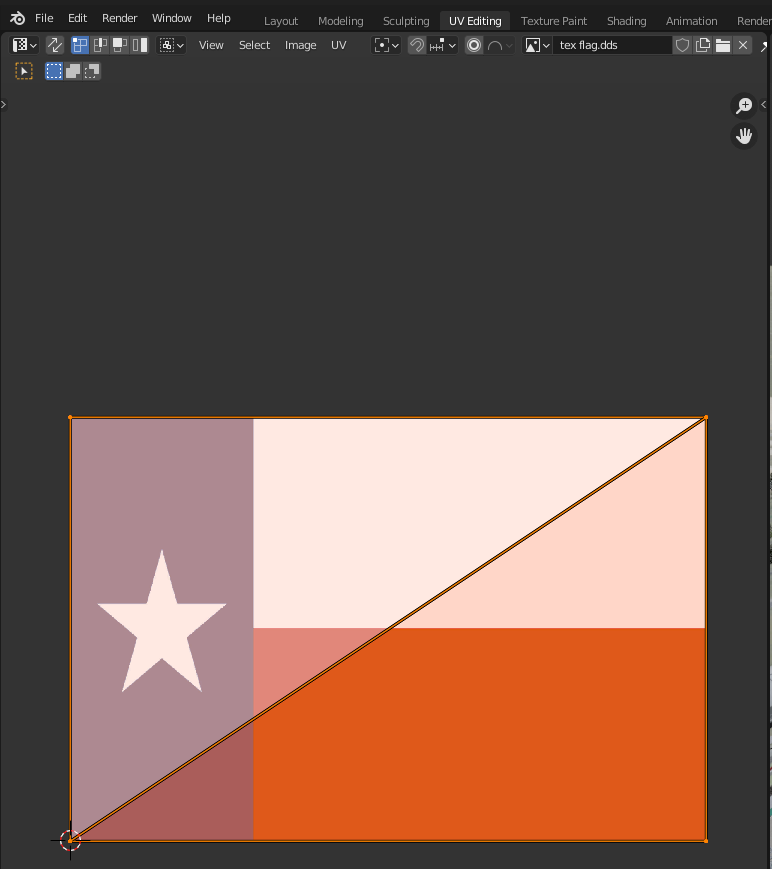Screen dimensions: 772x869
Task: Set selection mode to new selection
Action: click(x=54, y=71)
